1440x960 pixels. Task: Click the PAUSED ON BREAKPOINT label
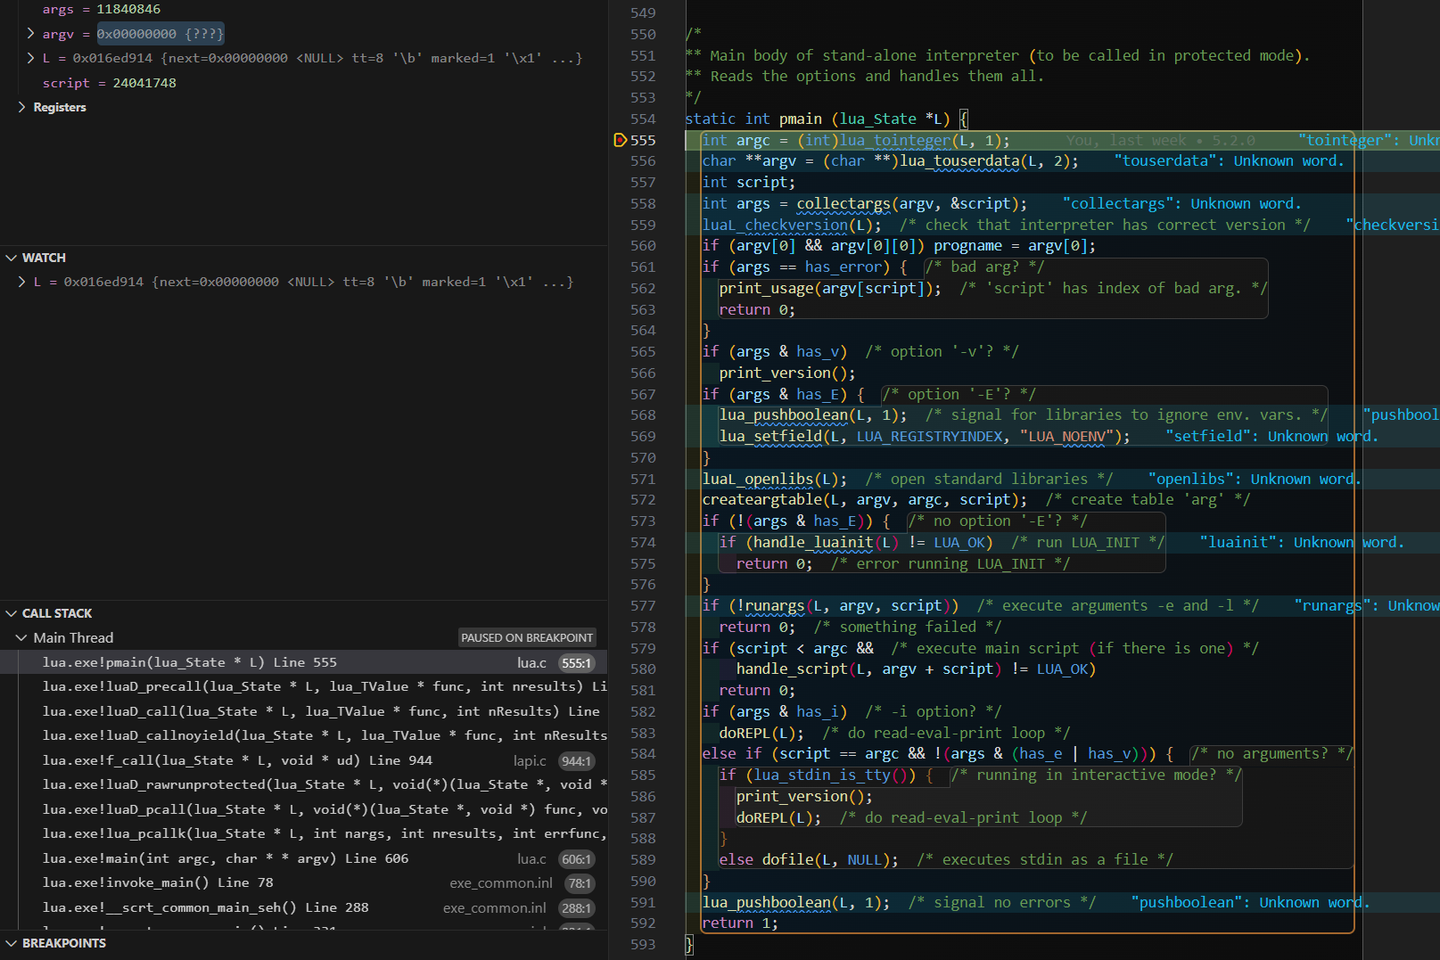(527, 638)
